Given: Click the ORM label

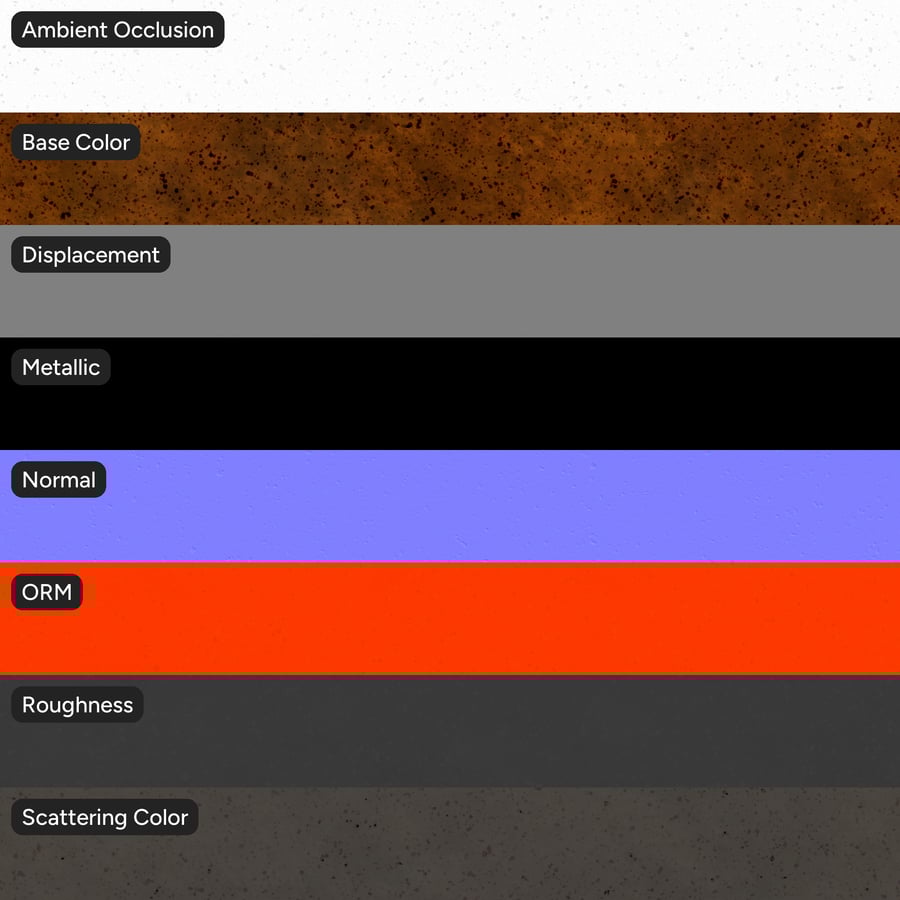Looking at the screenshot, I should point(47,592).
